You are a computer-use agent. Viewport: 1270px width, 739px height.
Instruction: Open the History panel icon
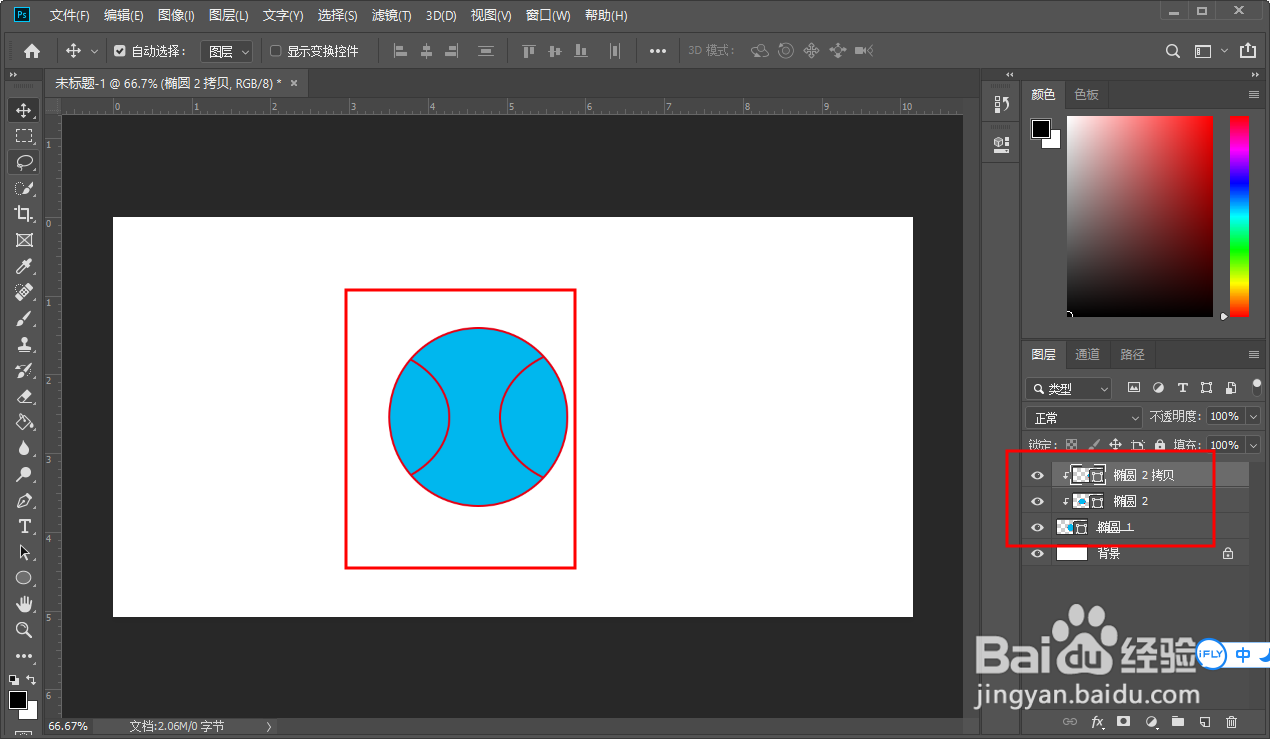pos(1001,103)
